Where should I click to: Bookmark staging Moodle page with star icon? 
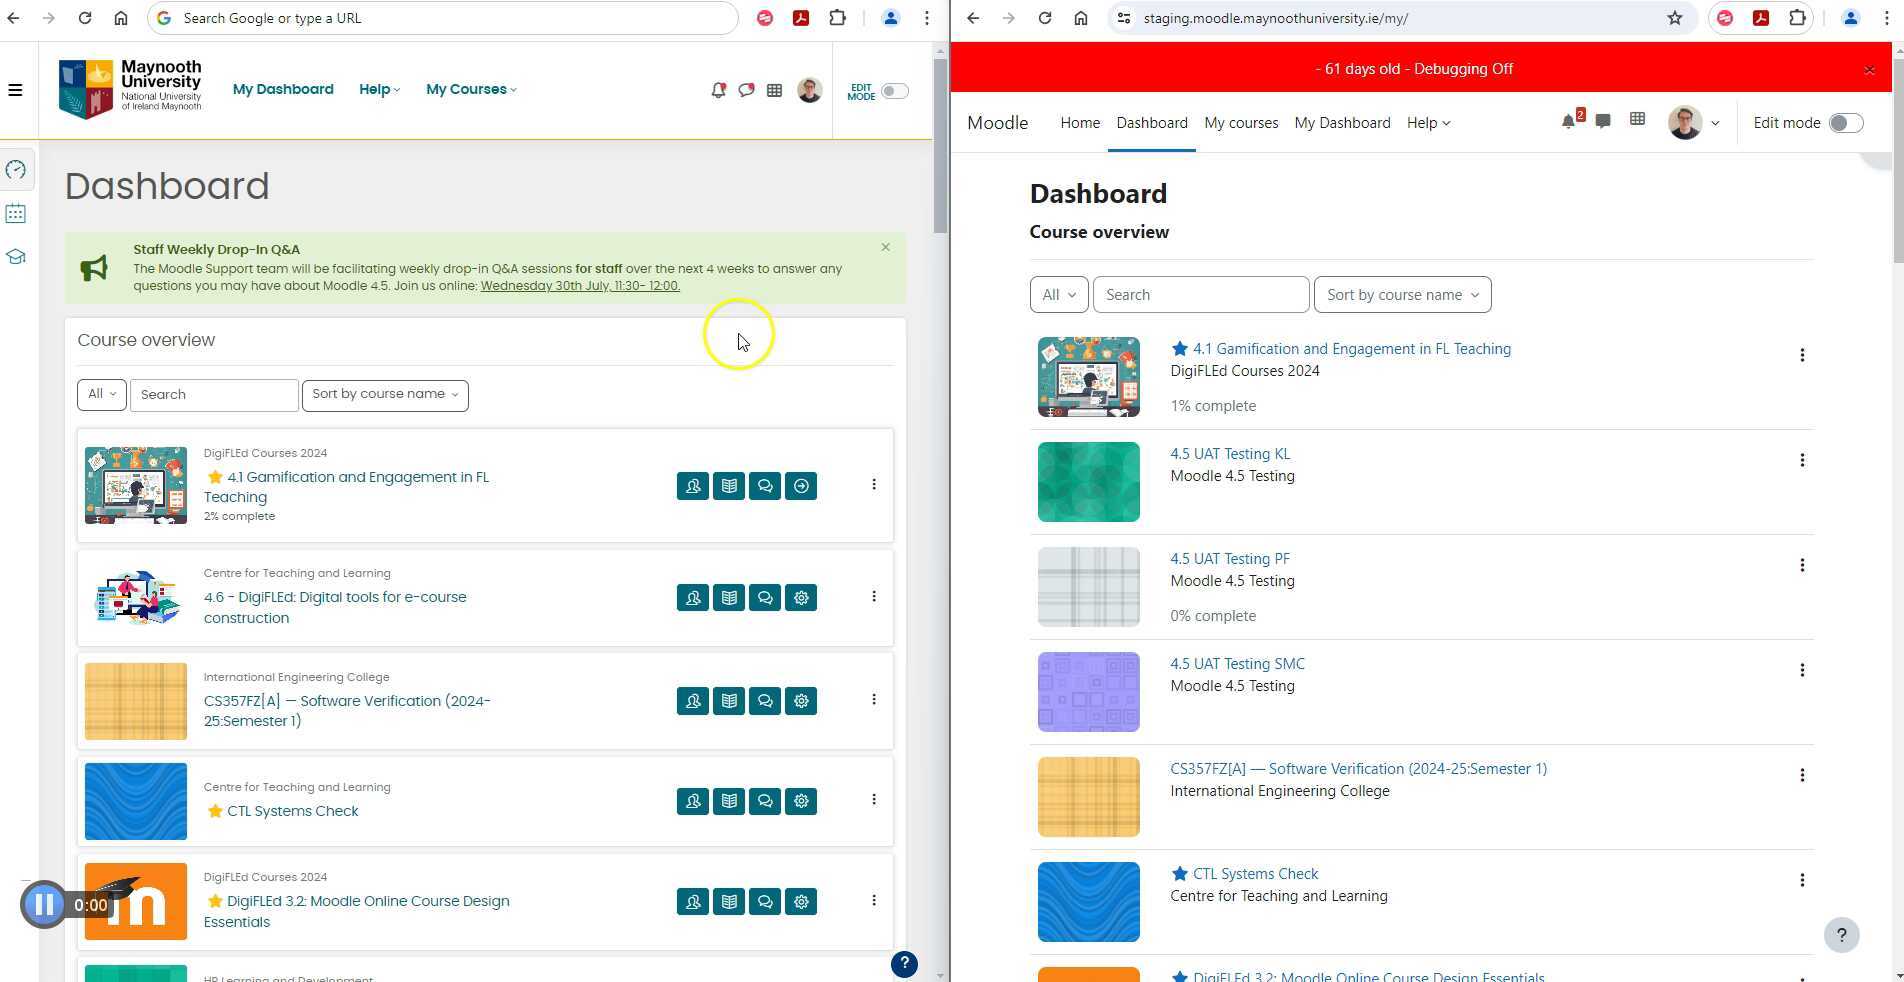pyautogui.click(x=1675, y=18)
